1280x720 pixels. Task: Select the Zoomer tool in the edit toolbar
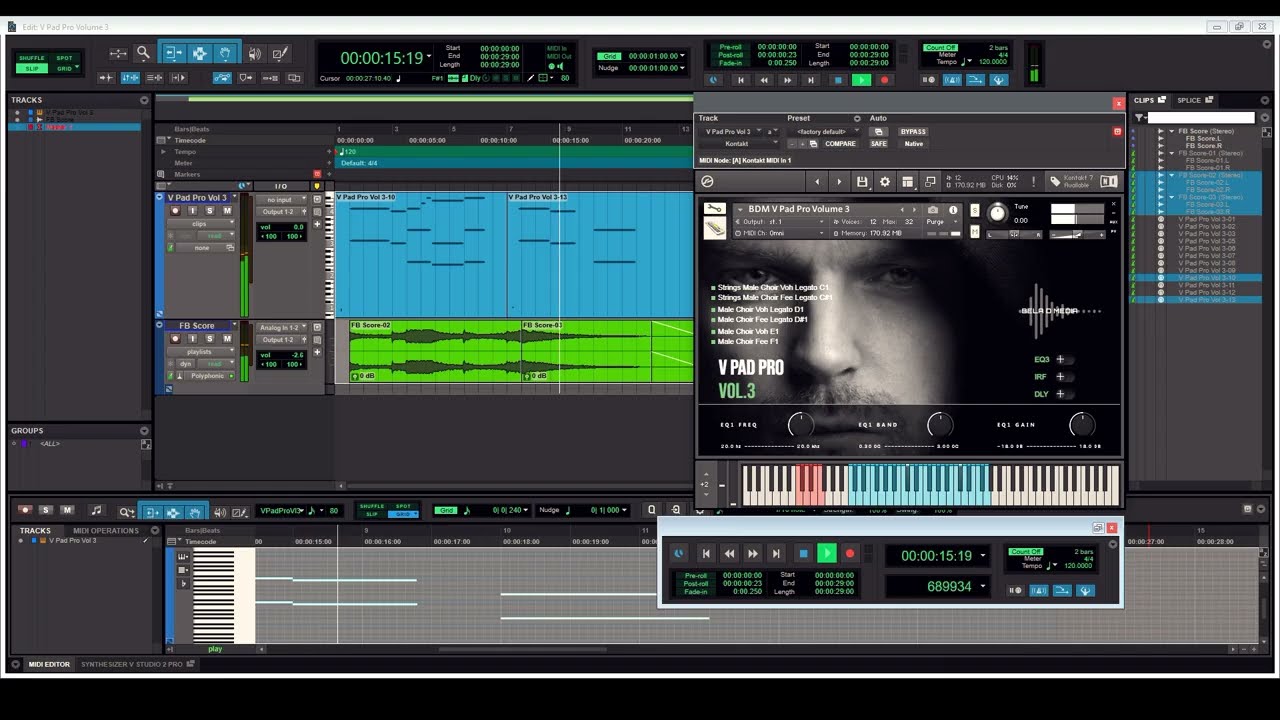point(143,54)
